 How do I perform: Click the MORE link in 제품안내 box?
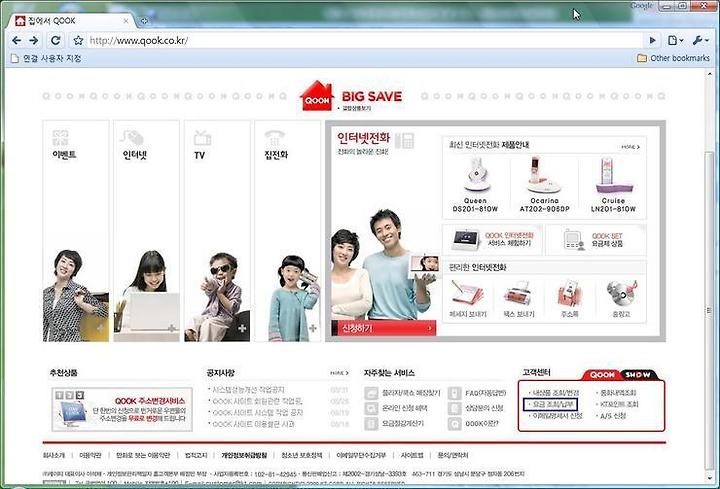click(630, 147)
